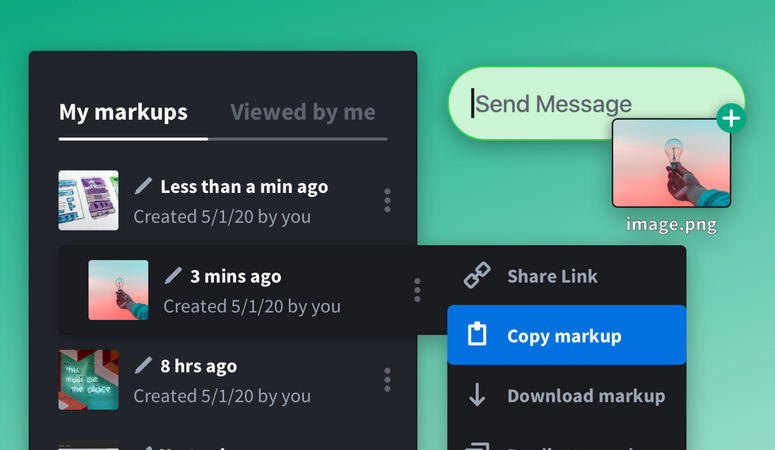Open the Viewed by me tab

(x=302, y=112)
